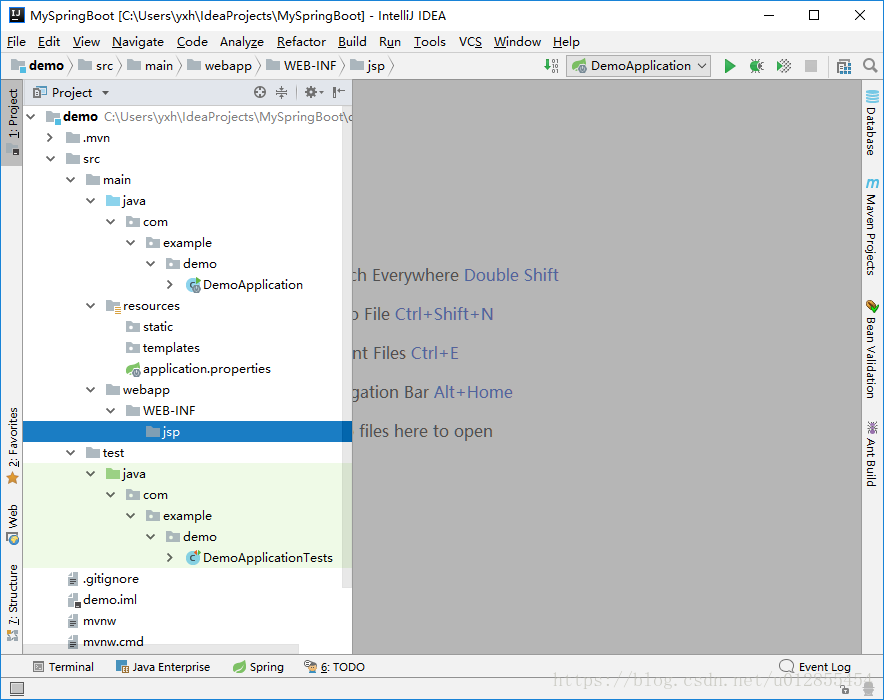Open the VCS menu
The width and height of the screenshot is (884, 700).
pos(470,42)
